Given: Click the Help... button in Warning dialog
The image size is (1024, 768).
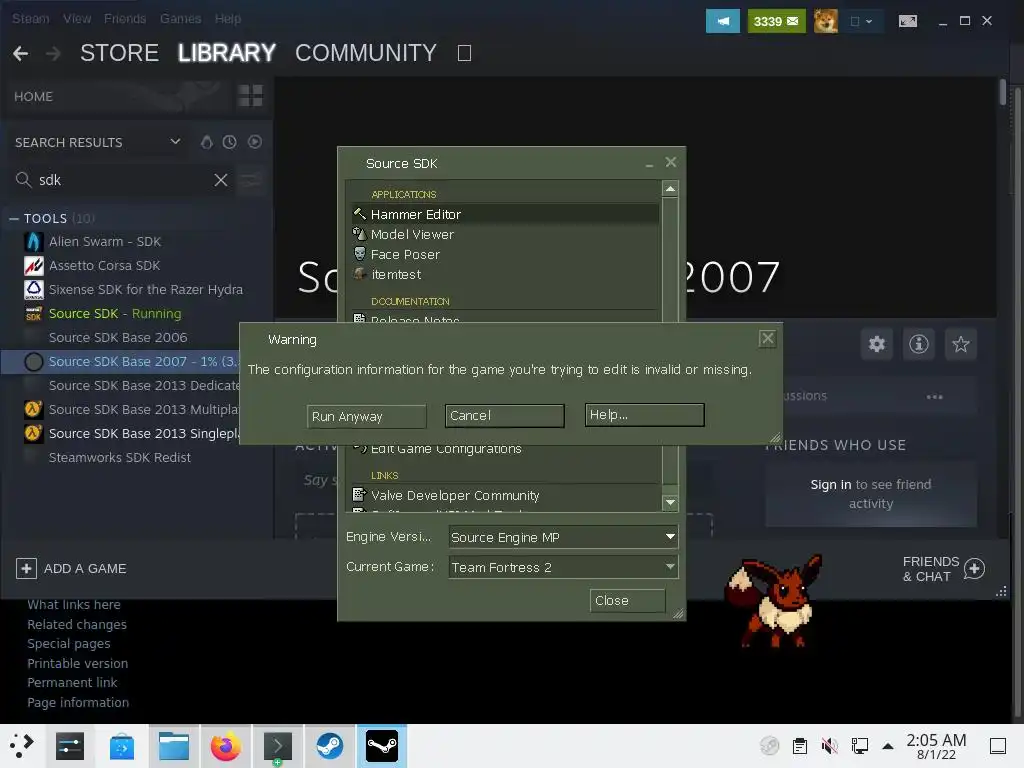Looking at the screenshot, I should pyautogui.click(x=645, y=415).
